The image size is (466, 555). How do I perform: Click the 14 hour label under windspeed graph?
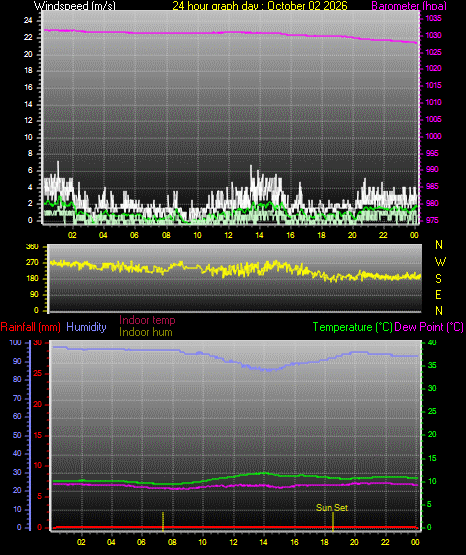pos(259,235)
